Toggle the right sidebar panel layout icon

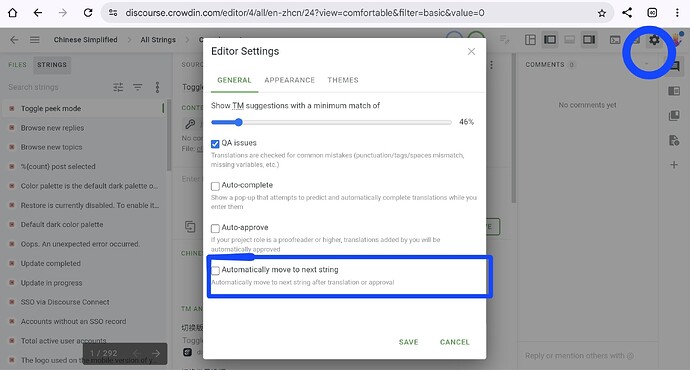(x=589, y=40)
